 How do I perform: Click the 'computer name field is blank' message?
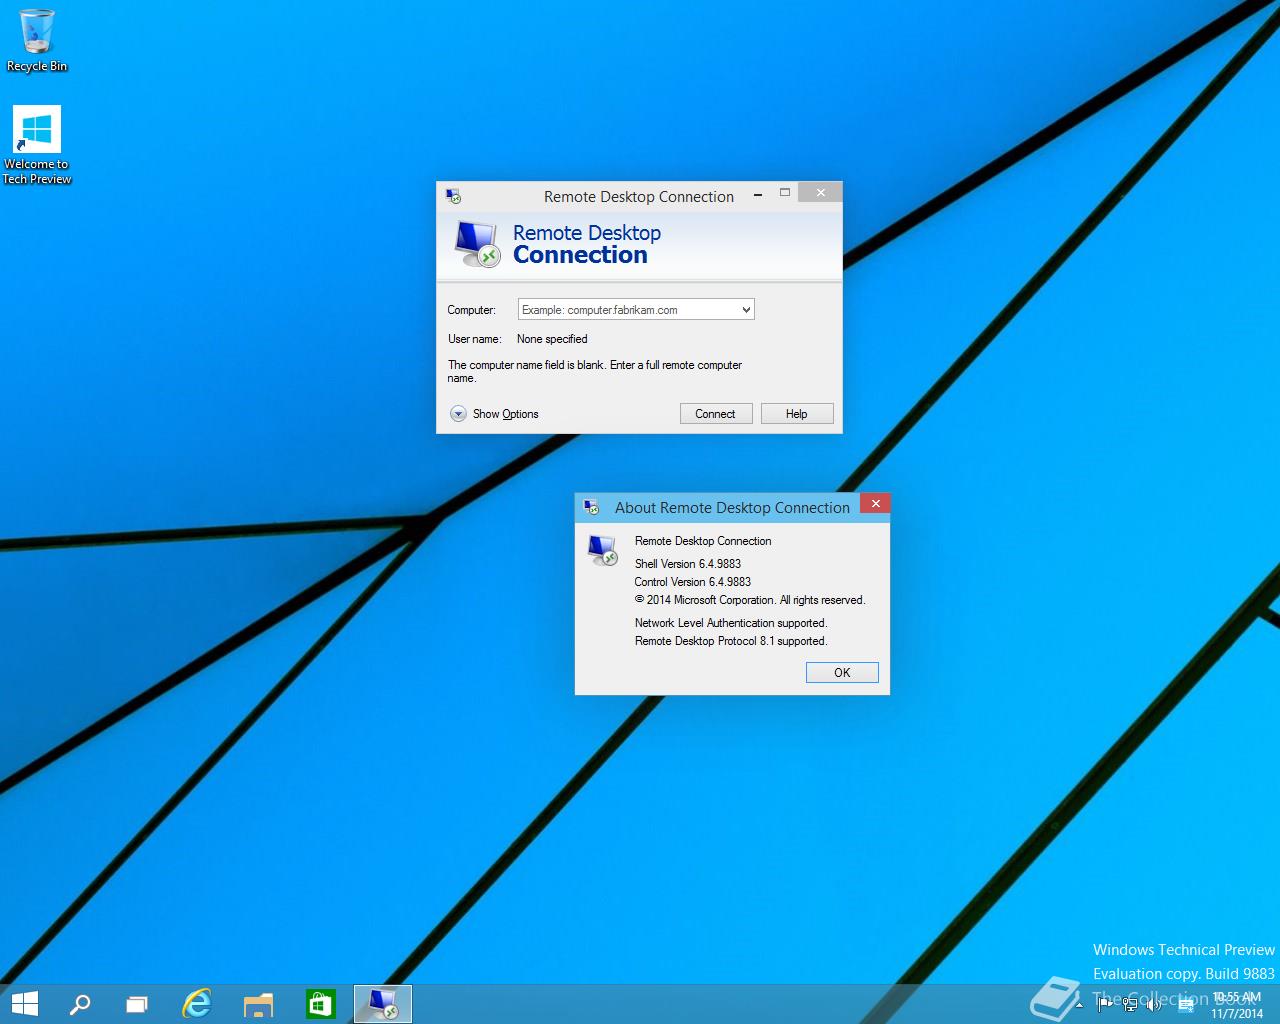pyautogui.click(x=595, y=371)
